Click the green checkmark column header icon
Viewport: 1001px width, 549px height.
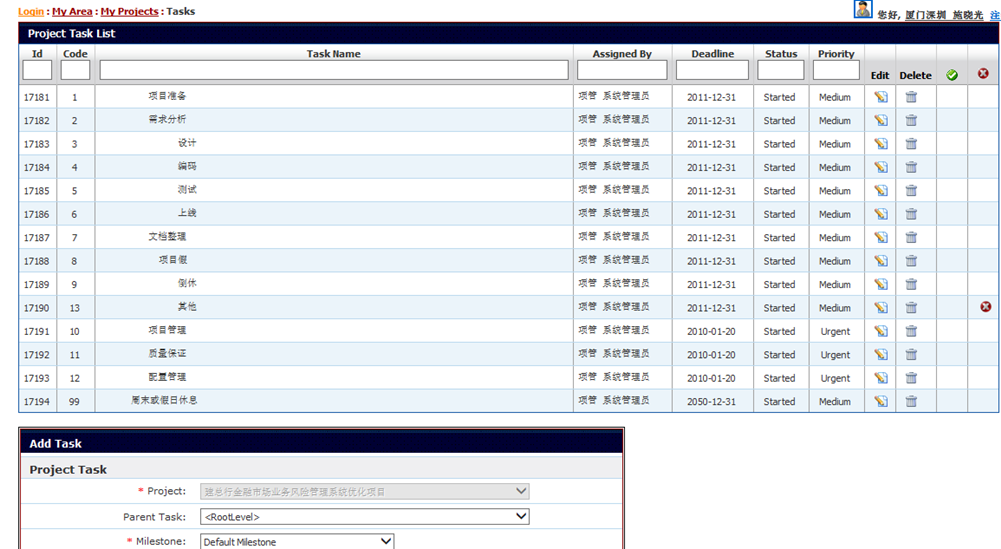pos(952,74)
